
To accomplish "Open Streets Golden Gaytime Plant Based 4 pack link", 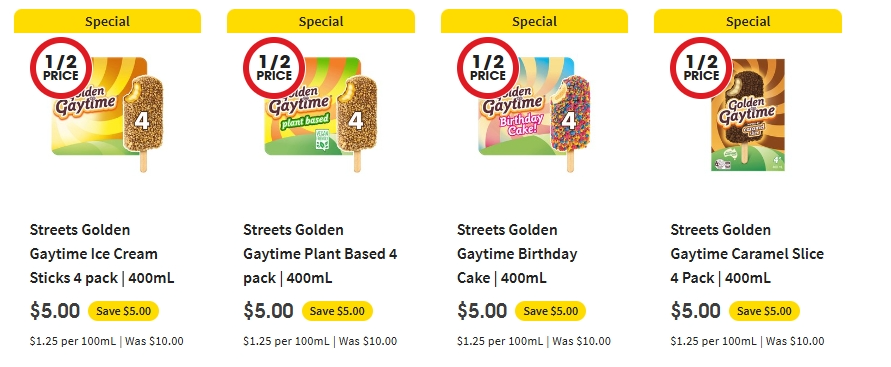I will coord(320,254).
